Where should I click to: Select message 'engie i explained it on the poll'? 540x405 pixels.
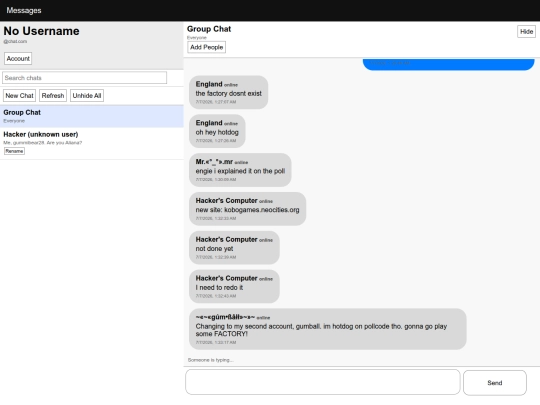pos(240,170)
